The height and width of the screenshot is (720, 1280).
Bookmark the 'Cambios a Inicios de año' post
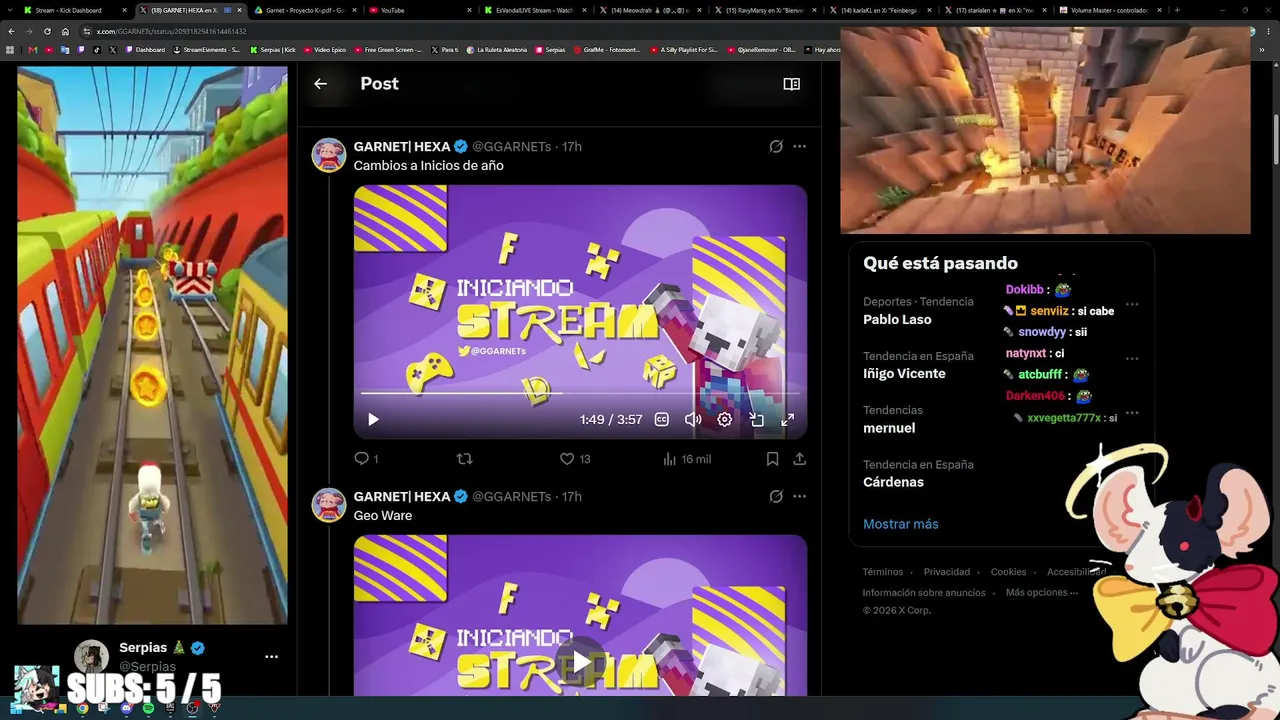point(772,459)
